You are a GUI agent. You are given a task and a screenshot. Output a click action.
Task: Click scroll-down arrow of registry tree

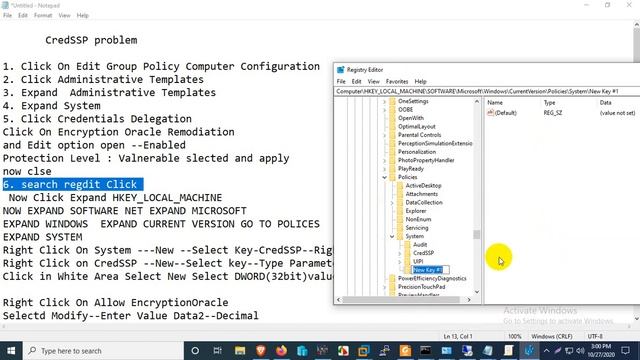pos(477,292)
